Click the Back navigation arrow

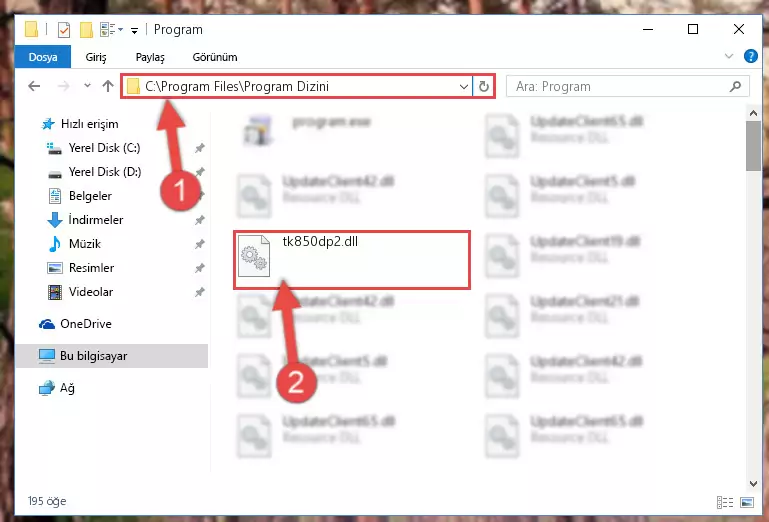(x=34, y=86)
